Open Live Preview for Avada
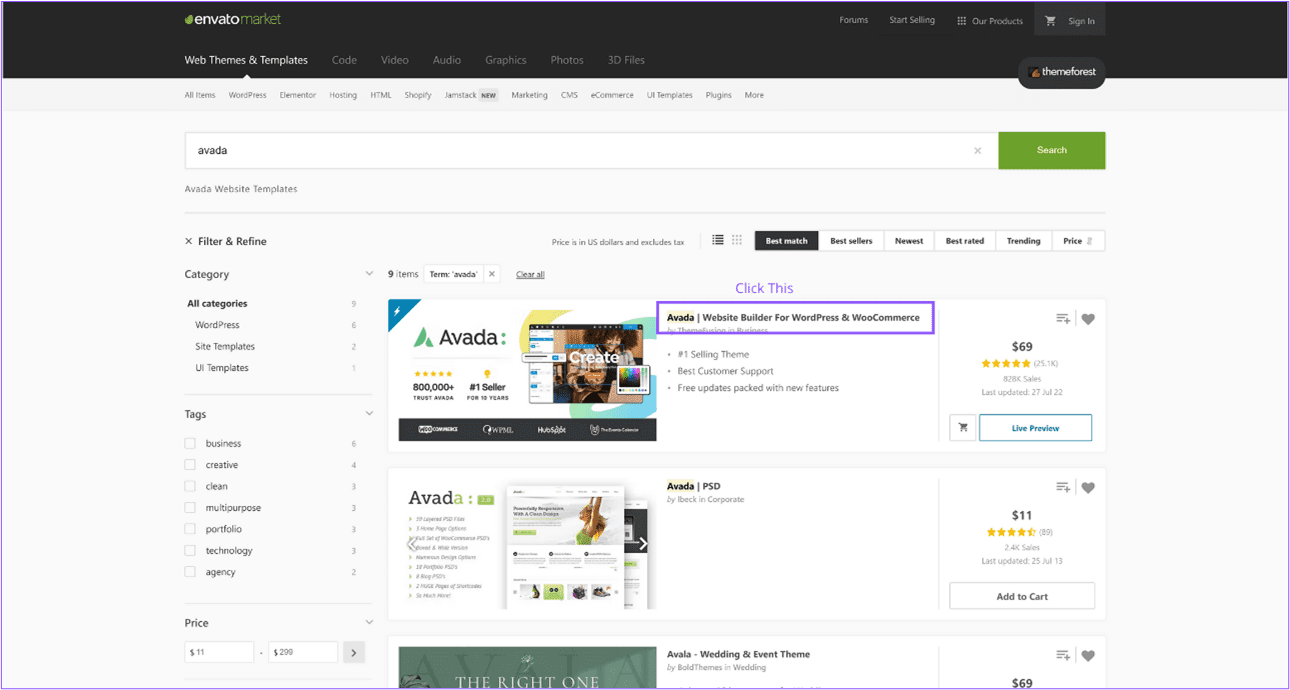This screenshot has width=1290, height=690. coord(1035,428)
